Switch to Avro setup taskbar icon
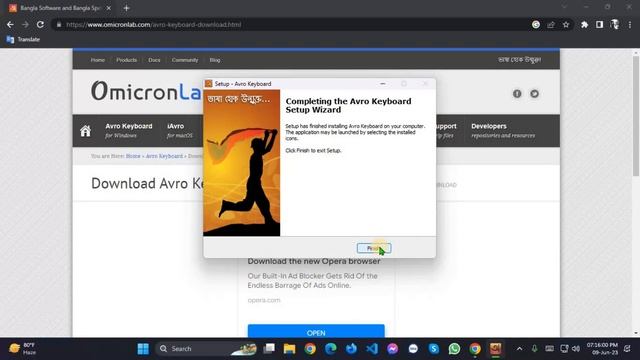The image size is (640, 360). click(x=496, y=349)
